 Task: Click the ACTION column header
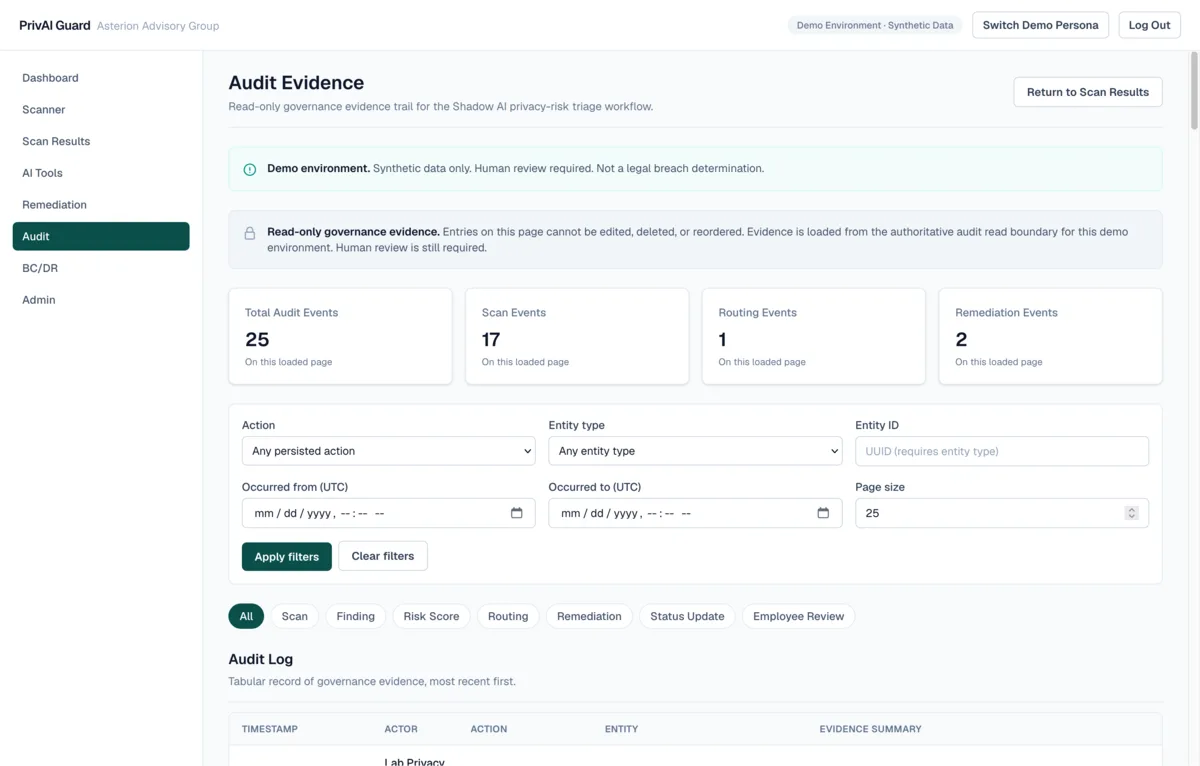click(x=489, y=729)
